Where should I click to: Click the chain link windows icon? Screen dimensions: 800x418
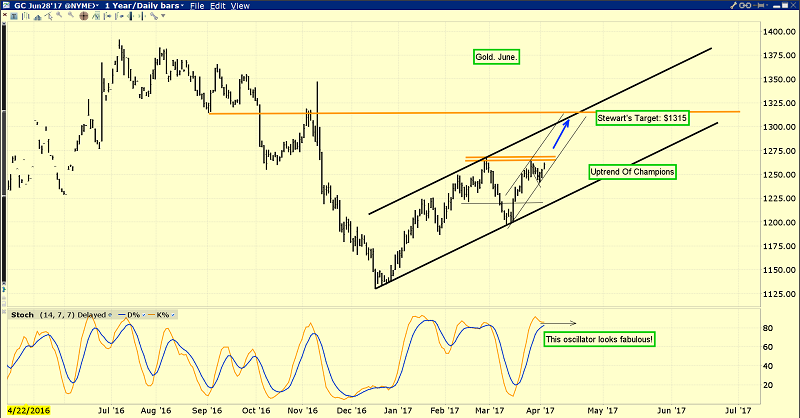[x=745, y=5]
